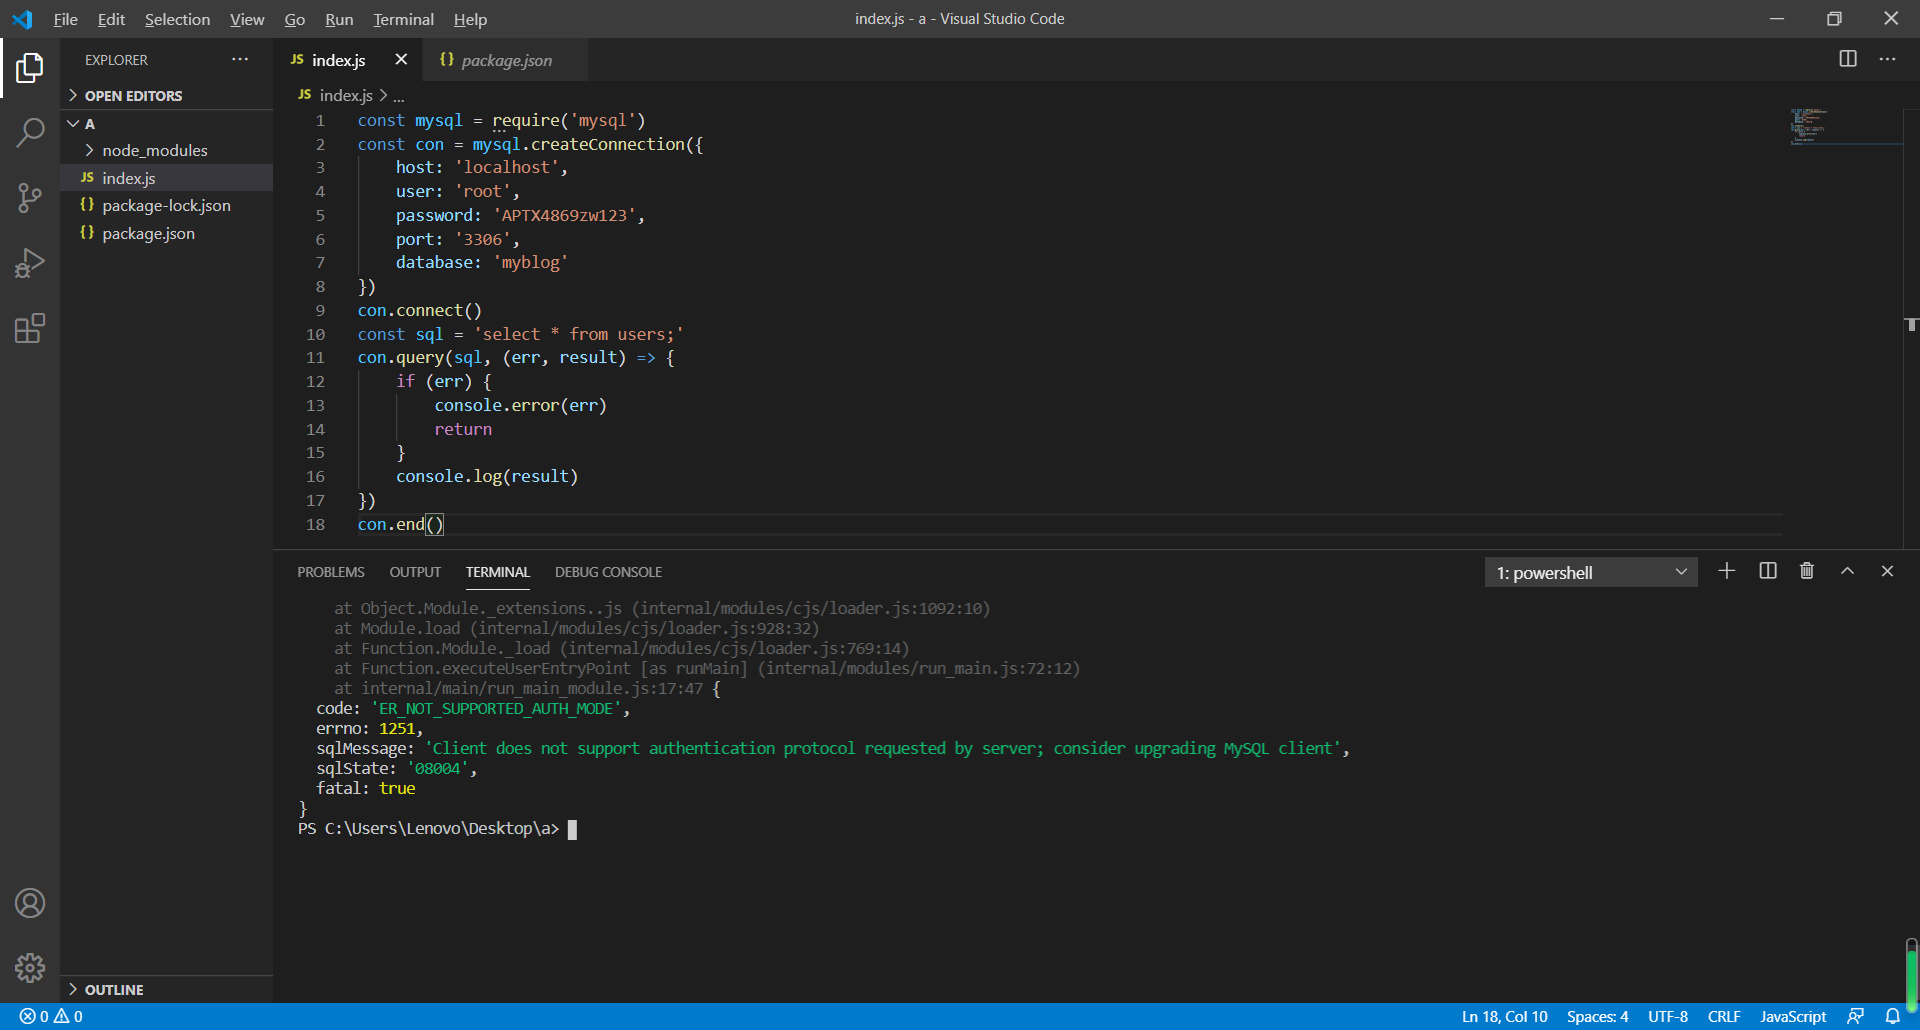Click the breadcrumb ellipsis after index.js
This screenshot has width=1920, height=1030.
pos(399,96)
